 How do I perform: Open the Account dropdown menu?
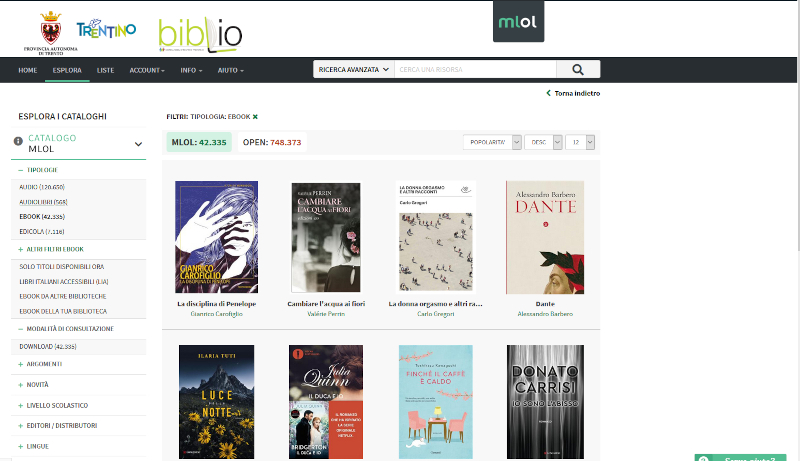147,70
